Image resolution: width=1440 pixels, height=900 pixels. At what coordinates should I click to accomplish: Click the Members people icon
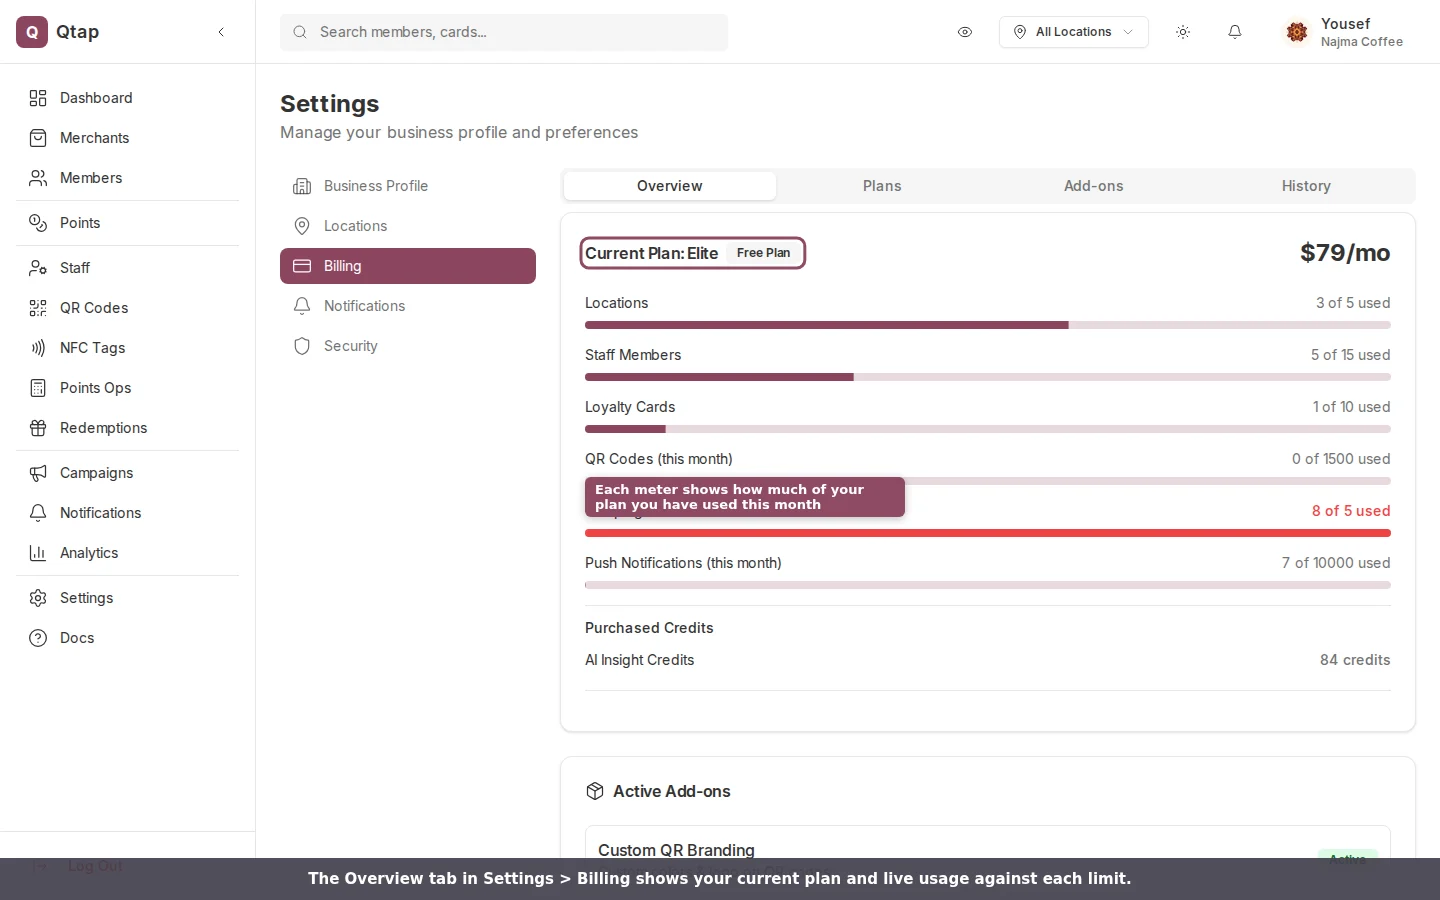click(x=38, y=178)
